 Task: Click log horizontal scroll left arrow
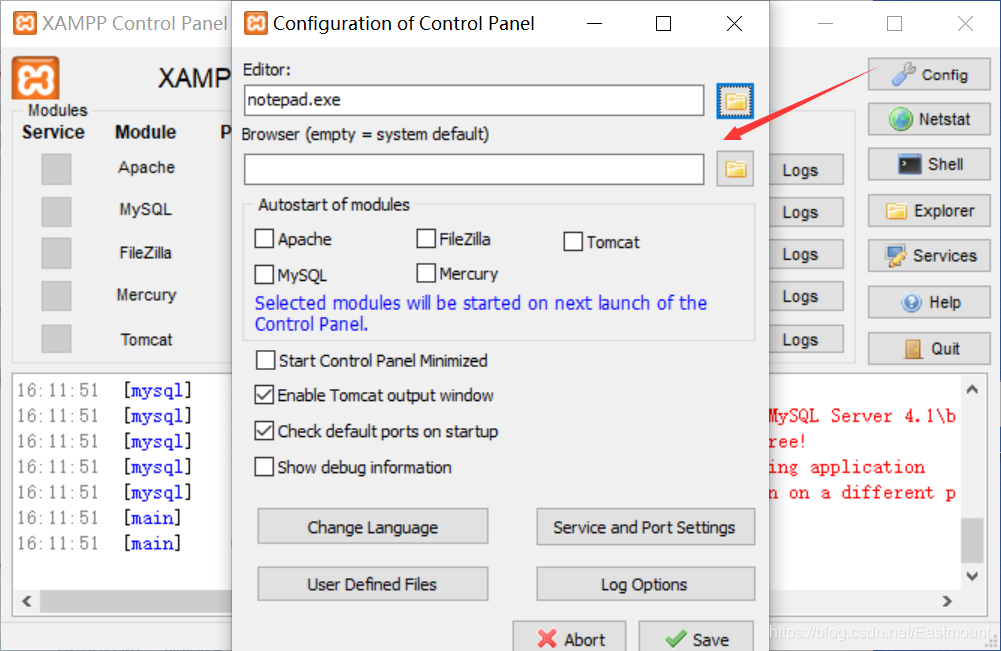tap(27, 601)
